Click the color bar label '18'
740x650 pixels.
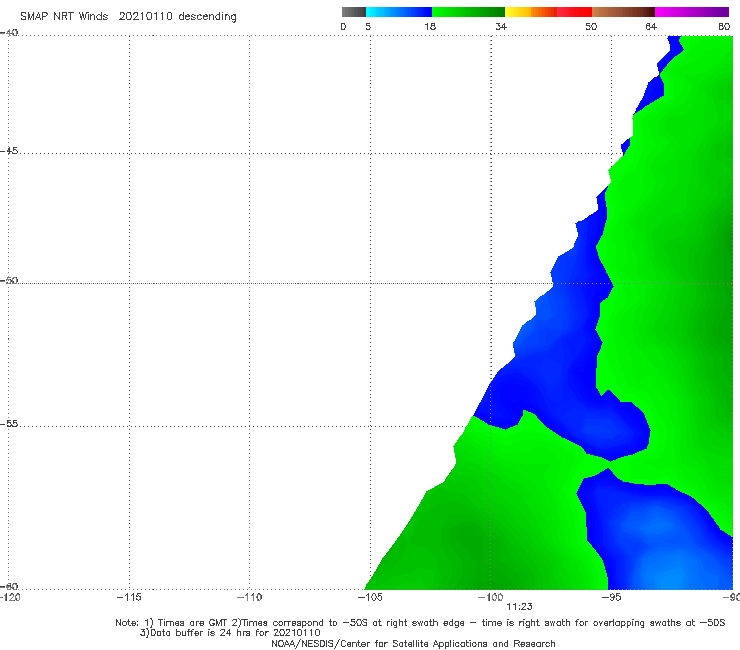coord(430,26)
